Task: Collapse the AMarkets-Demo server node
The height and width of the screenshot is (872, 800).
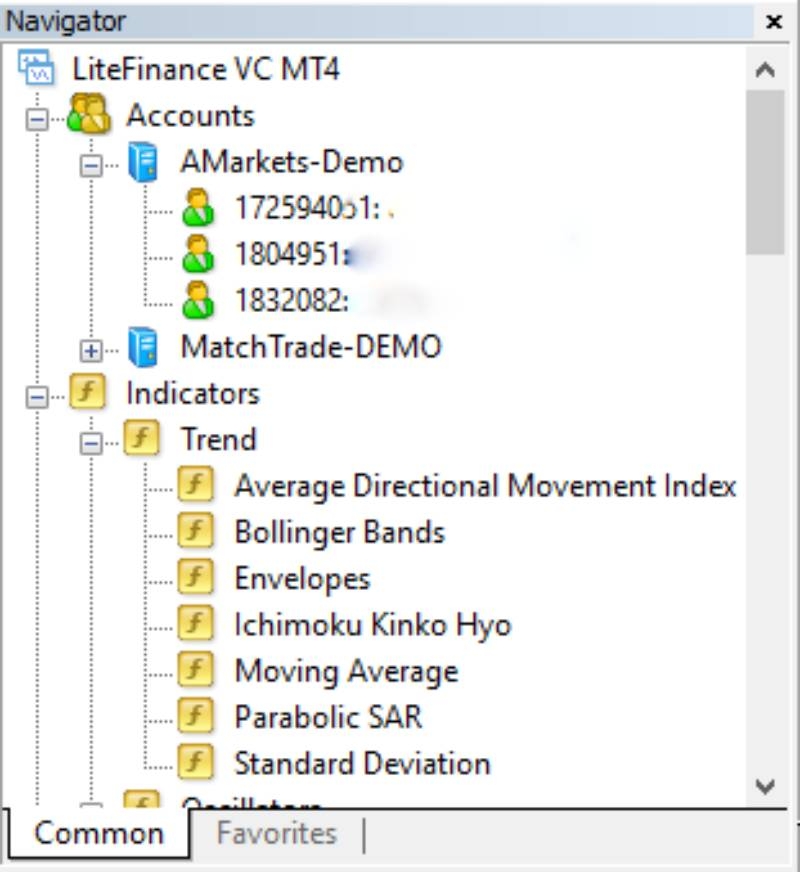Action: click(91, 165)
